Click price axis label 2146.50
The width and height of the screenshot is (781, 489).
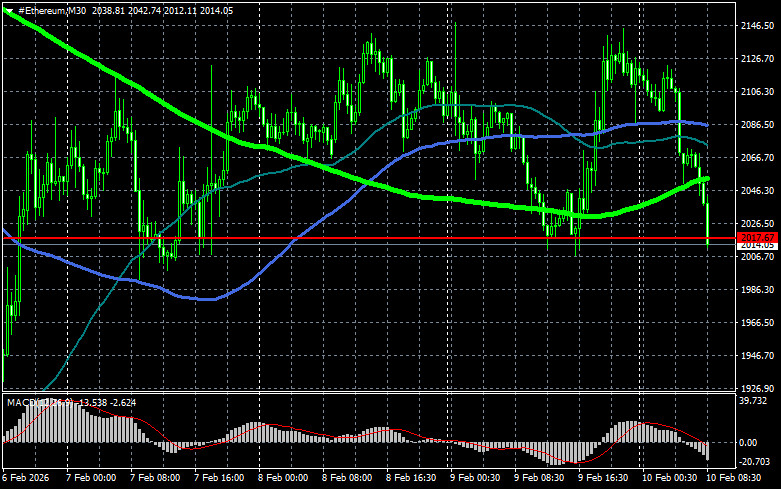[758, 26]
